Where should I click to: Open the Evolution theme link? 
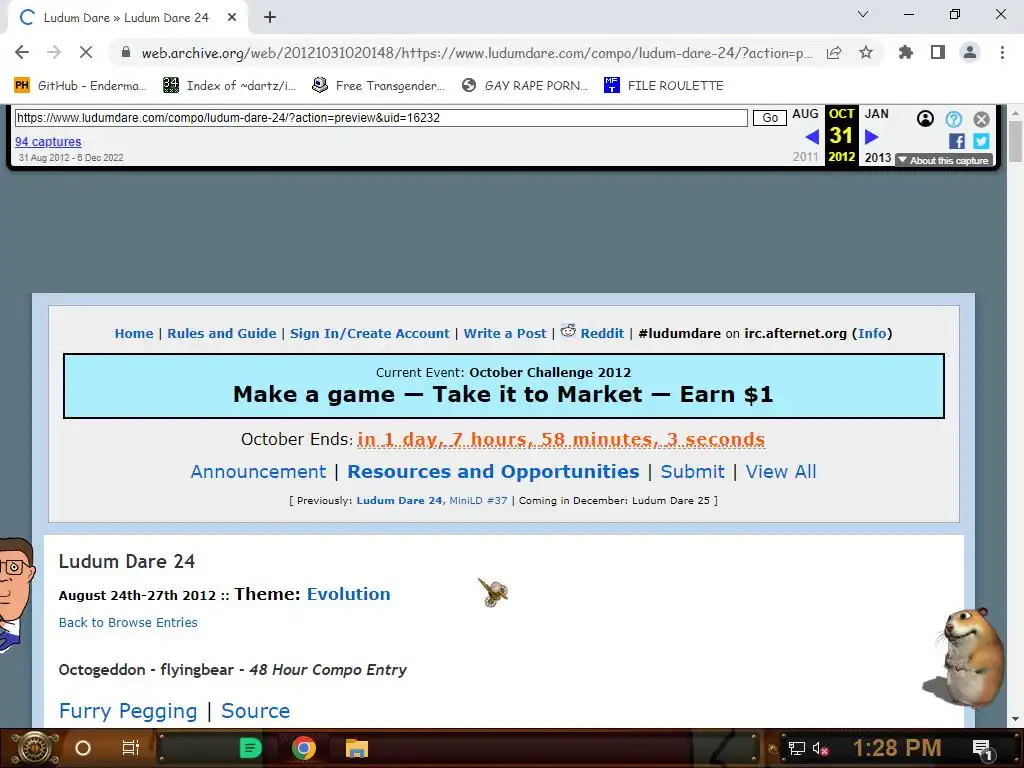(x=349, y=594)
